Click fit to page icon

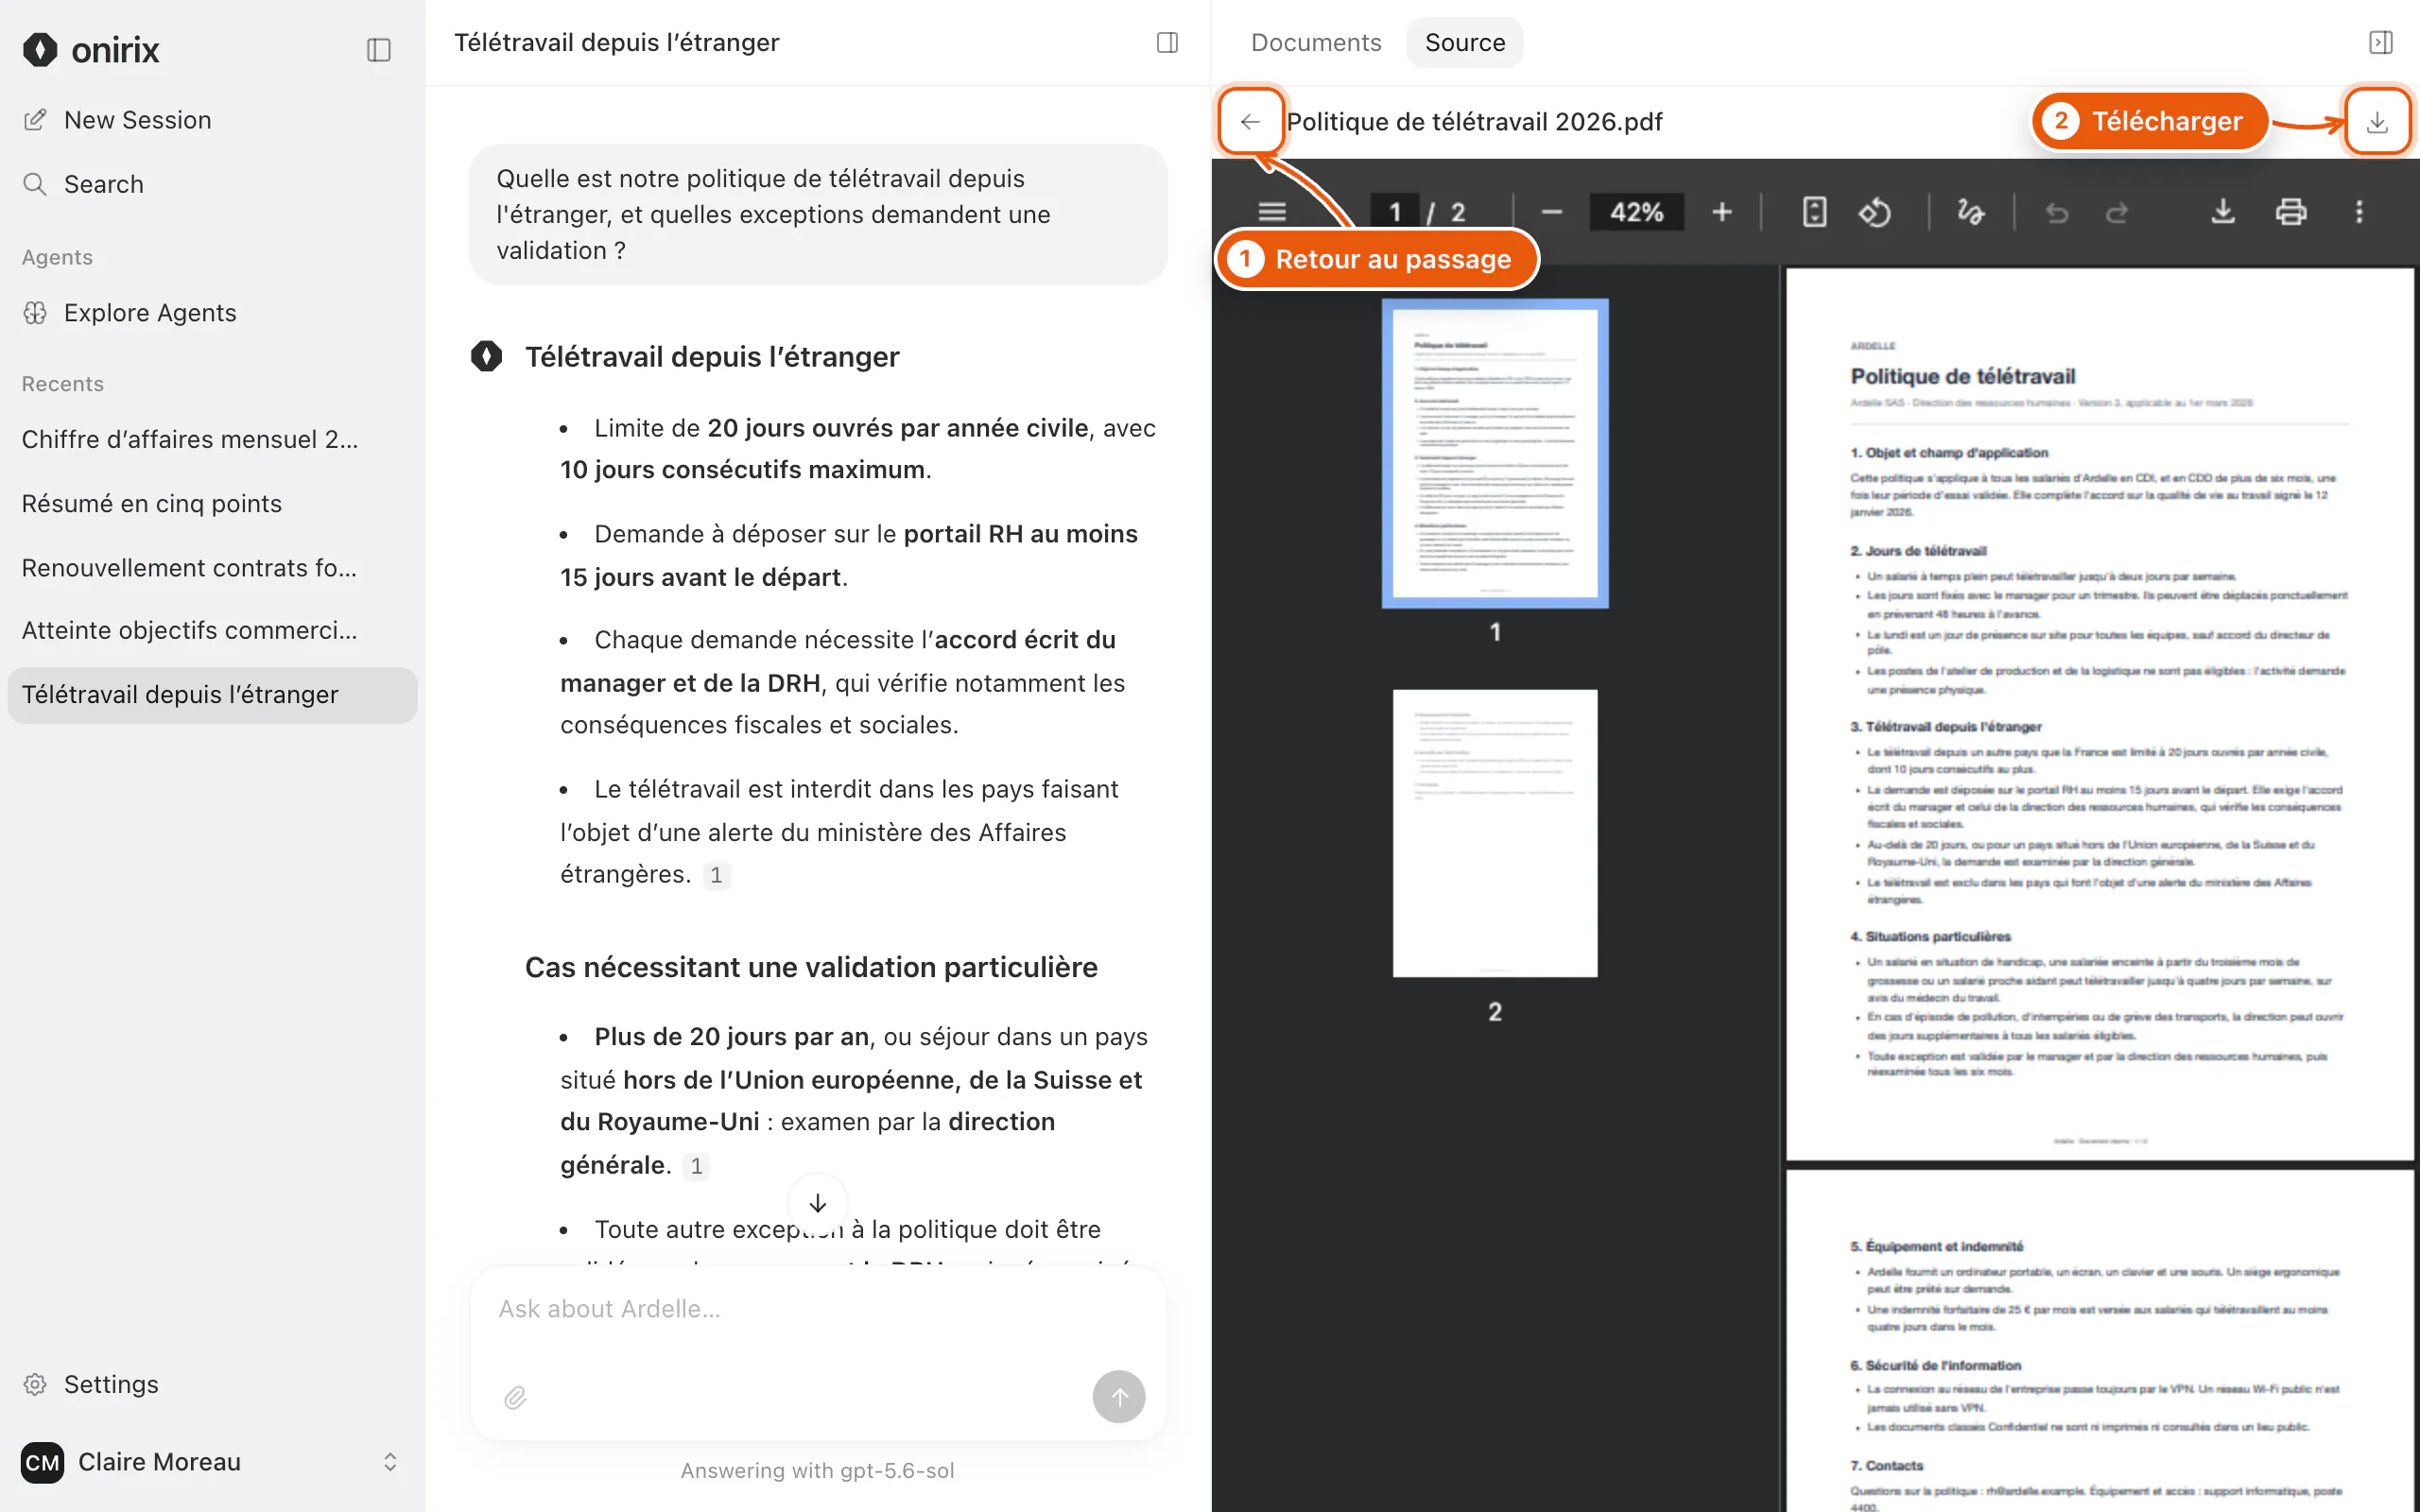1815,212
